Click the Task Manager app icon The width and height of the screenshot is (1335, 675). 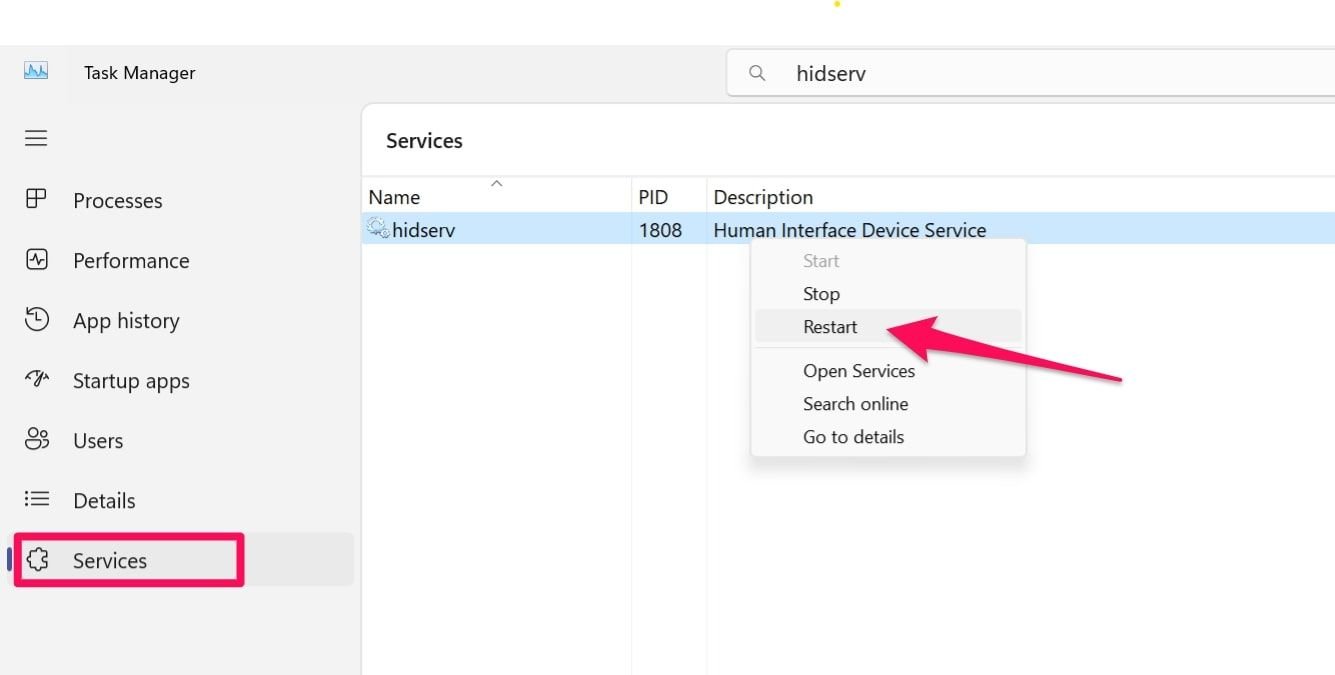coord(36,72)
